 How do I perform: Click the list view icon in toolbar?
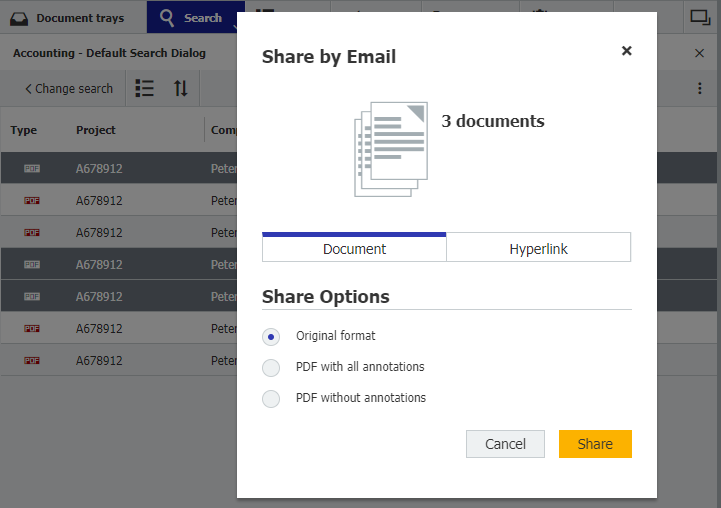pyautogui.click(x=145, y=88)
